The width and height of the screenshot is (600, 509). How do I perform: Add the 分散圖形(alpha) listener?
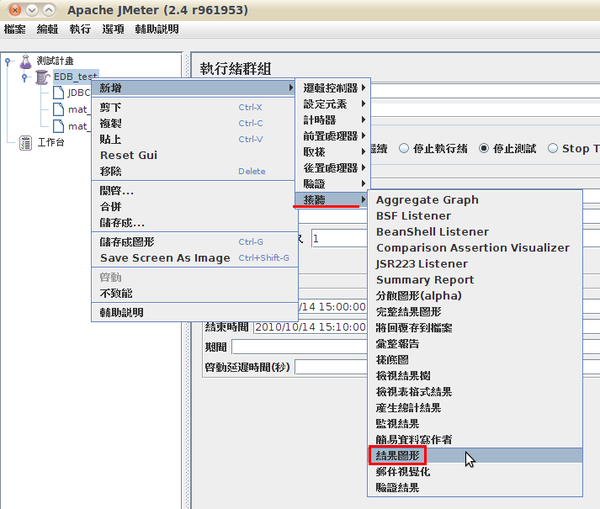475,296
